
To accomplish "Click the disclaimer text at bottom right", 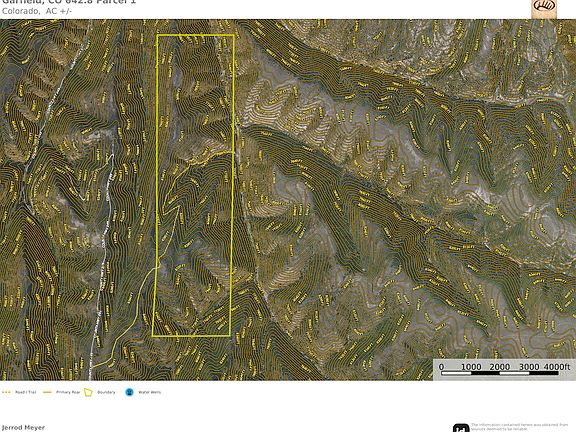I will pos(519,427).
